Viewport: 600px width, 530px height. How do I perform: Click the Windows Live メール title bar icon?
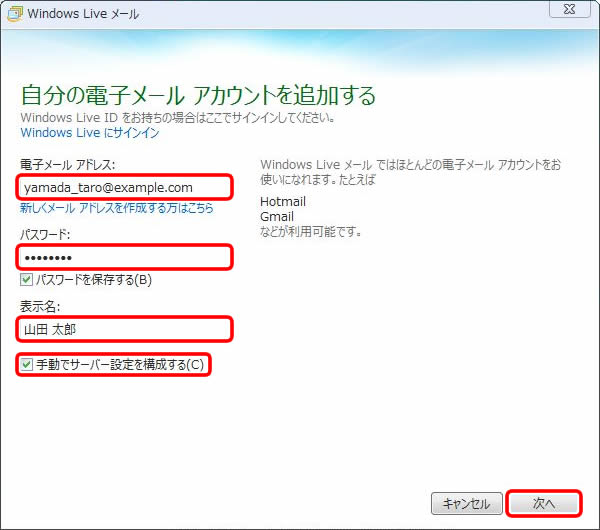click(13, 13)
